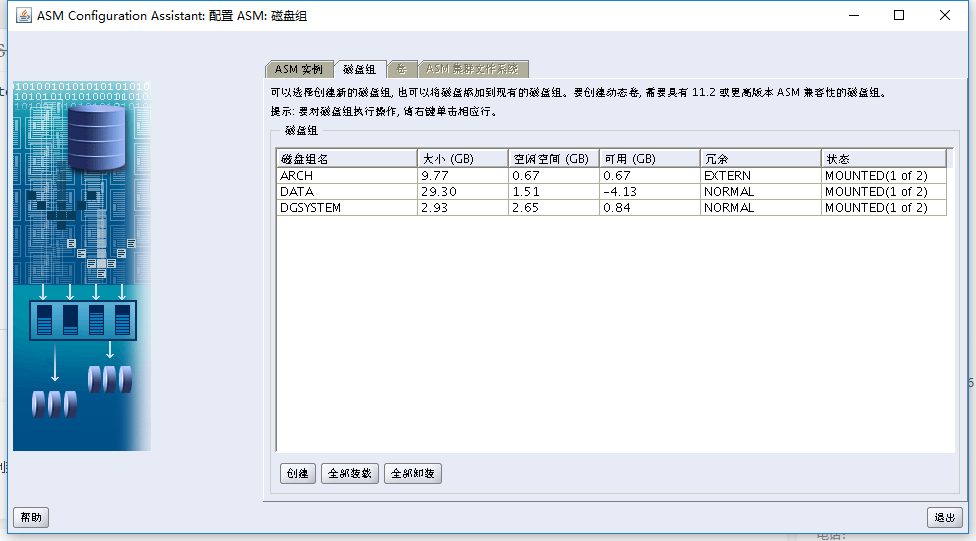
Task: Open the ASM 集群文件系统 tab
Action: (x=472, y=69)
